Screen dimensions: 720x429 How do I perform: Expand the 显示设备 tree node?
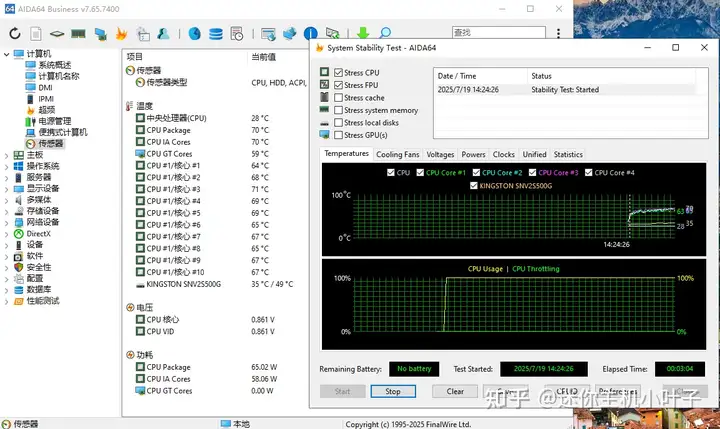[x=6, y=189]
